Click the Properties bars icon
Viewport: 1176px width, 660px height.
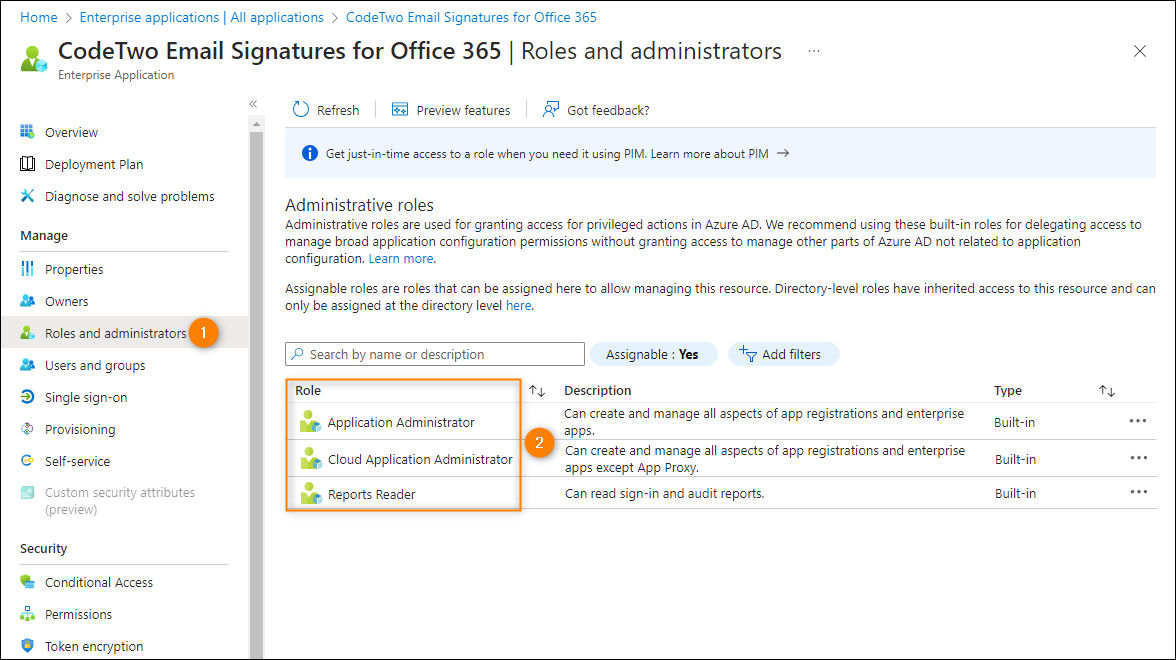(27, 268)
